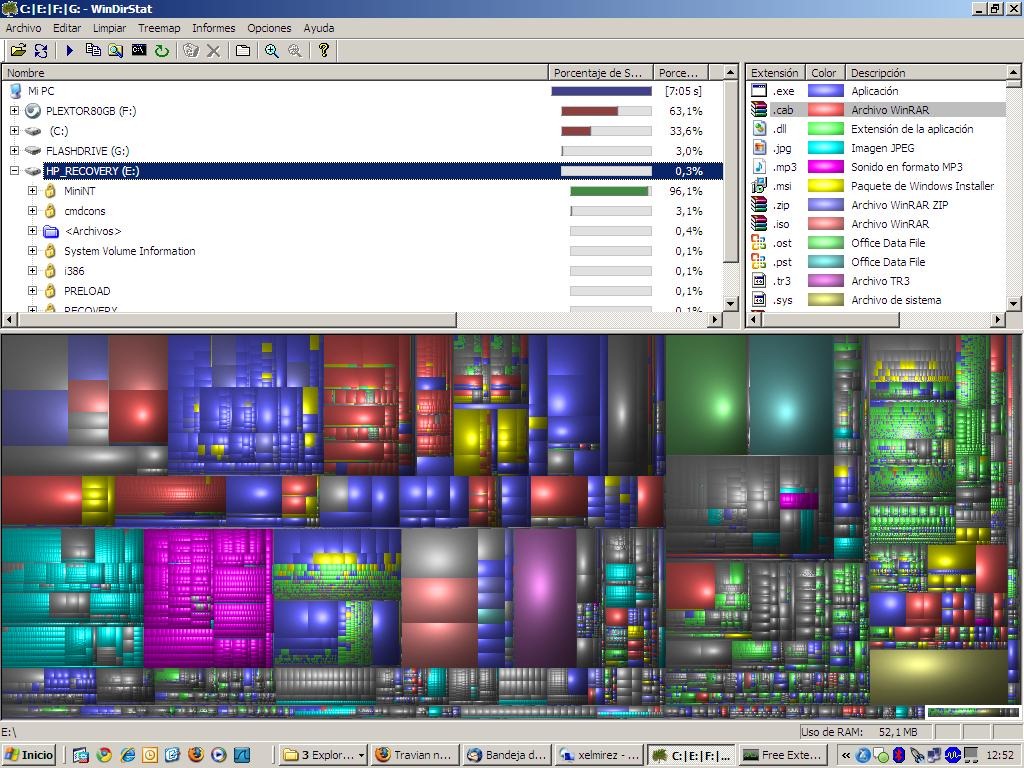Image resolution: width=1024 pixels, height=768 pixels.
Task: Click the .ost Office Data icon
Action: click(x=759, y=242)
